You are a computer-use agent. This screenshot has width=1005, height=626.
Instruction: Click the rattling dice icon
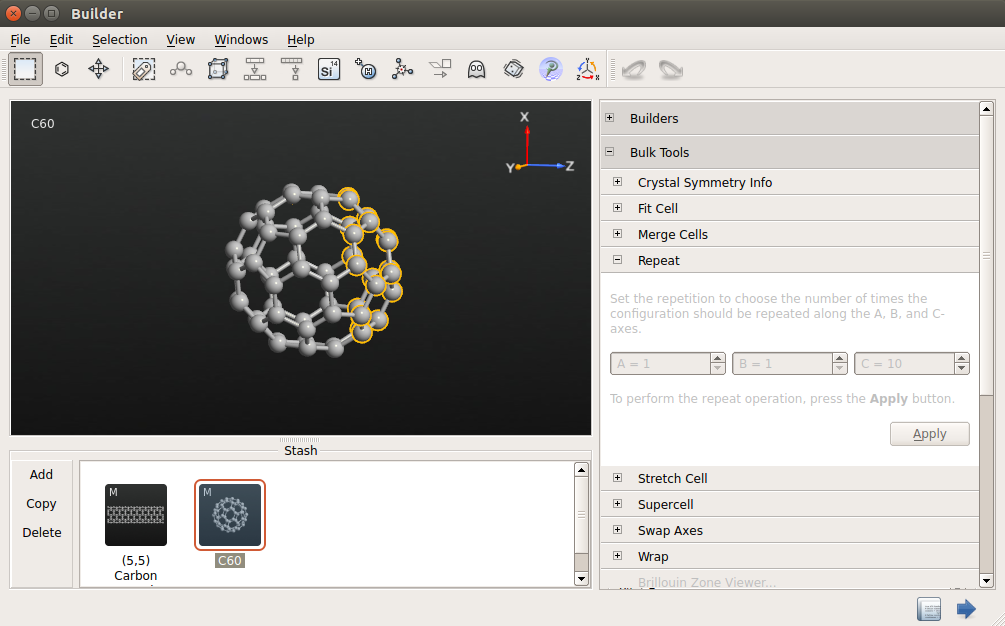pyautogui.click(x=513, y=69)
